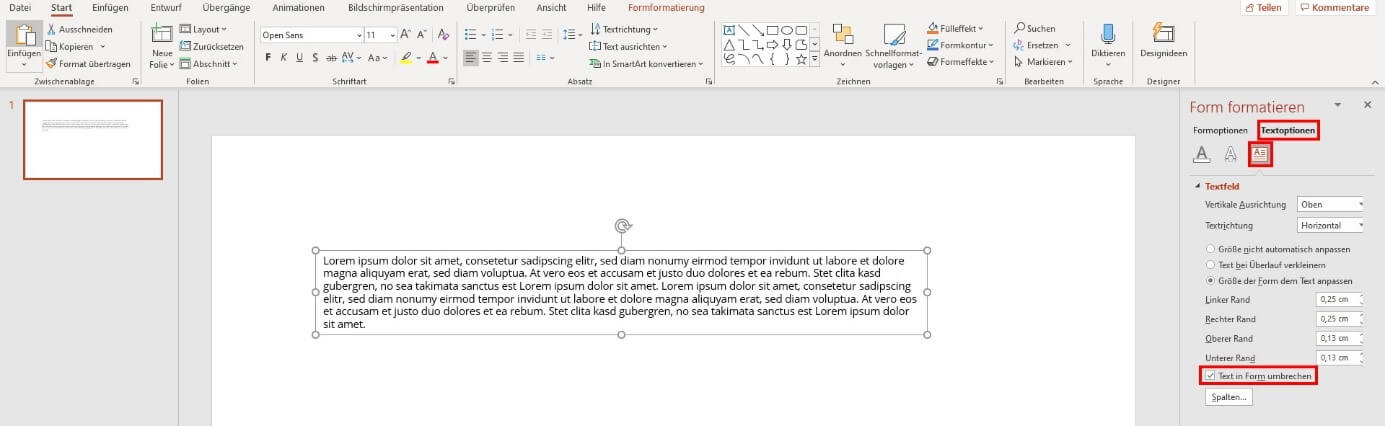The height and width of the screenshot is (426, 1385).
Task: Apply bold formatting with F button
Action: coord(268,58)
